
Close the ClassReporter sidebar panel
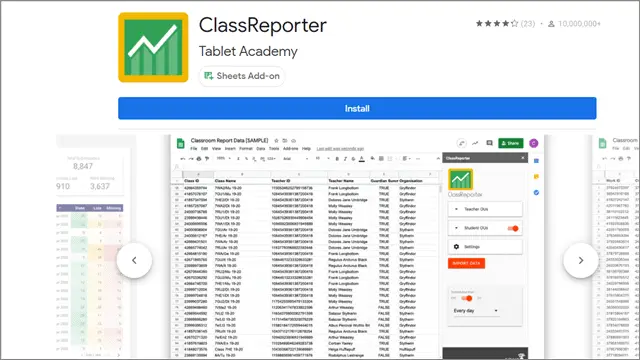523,158
